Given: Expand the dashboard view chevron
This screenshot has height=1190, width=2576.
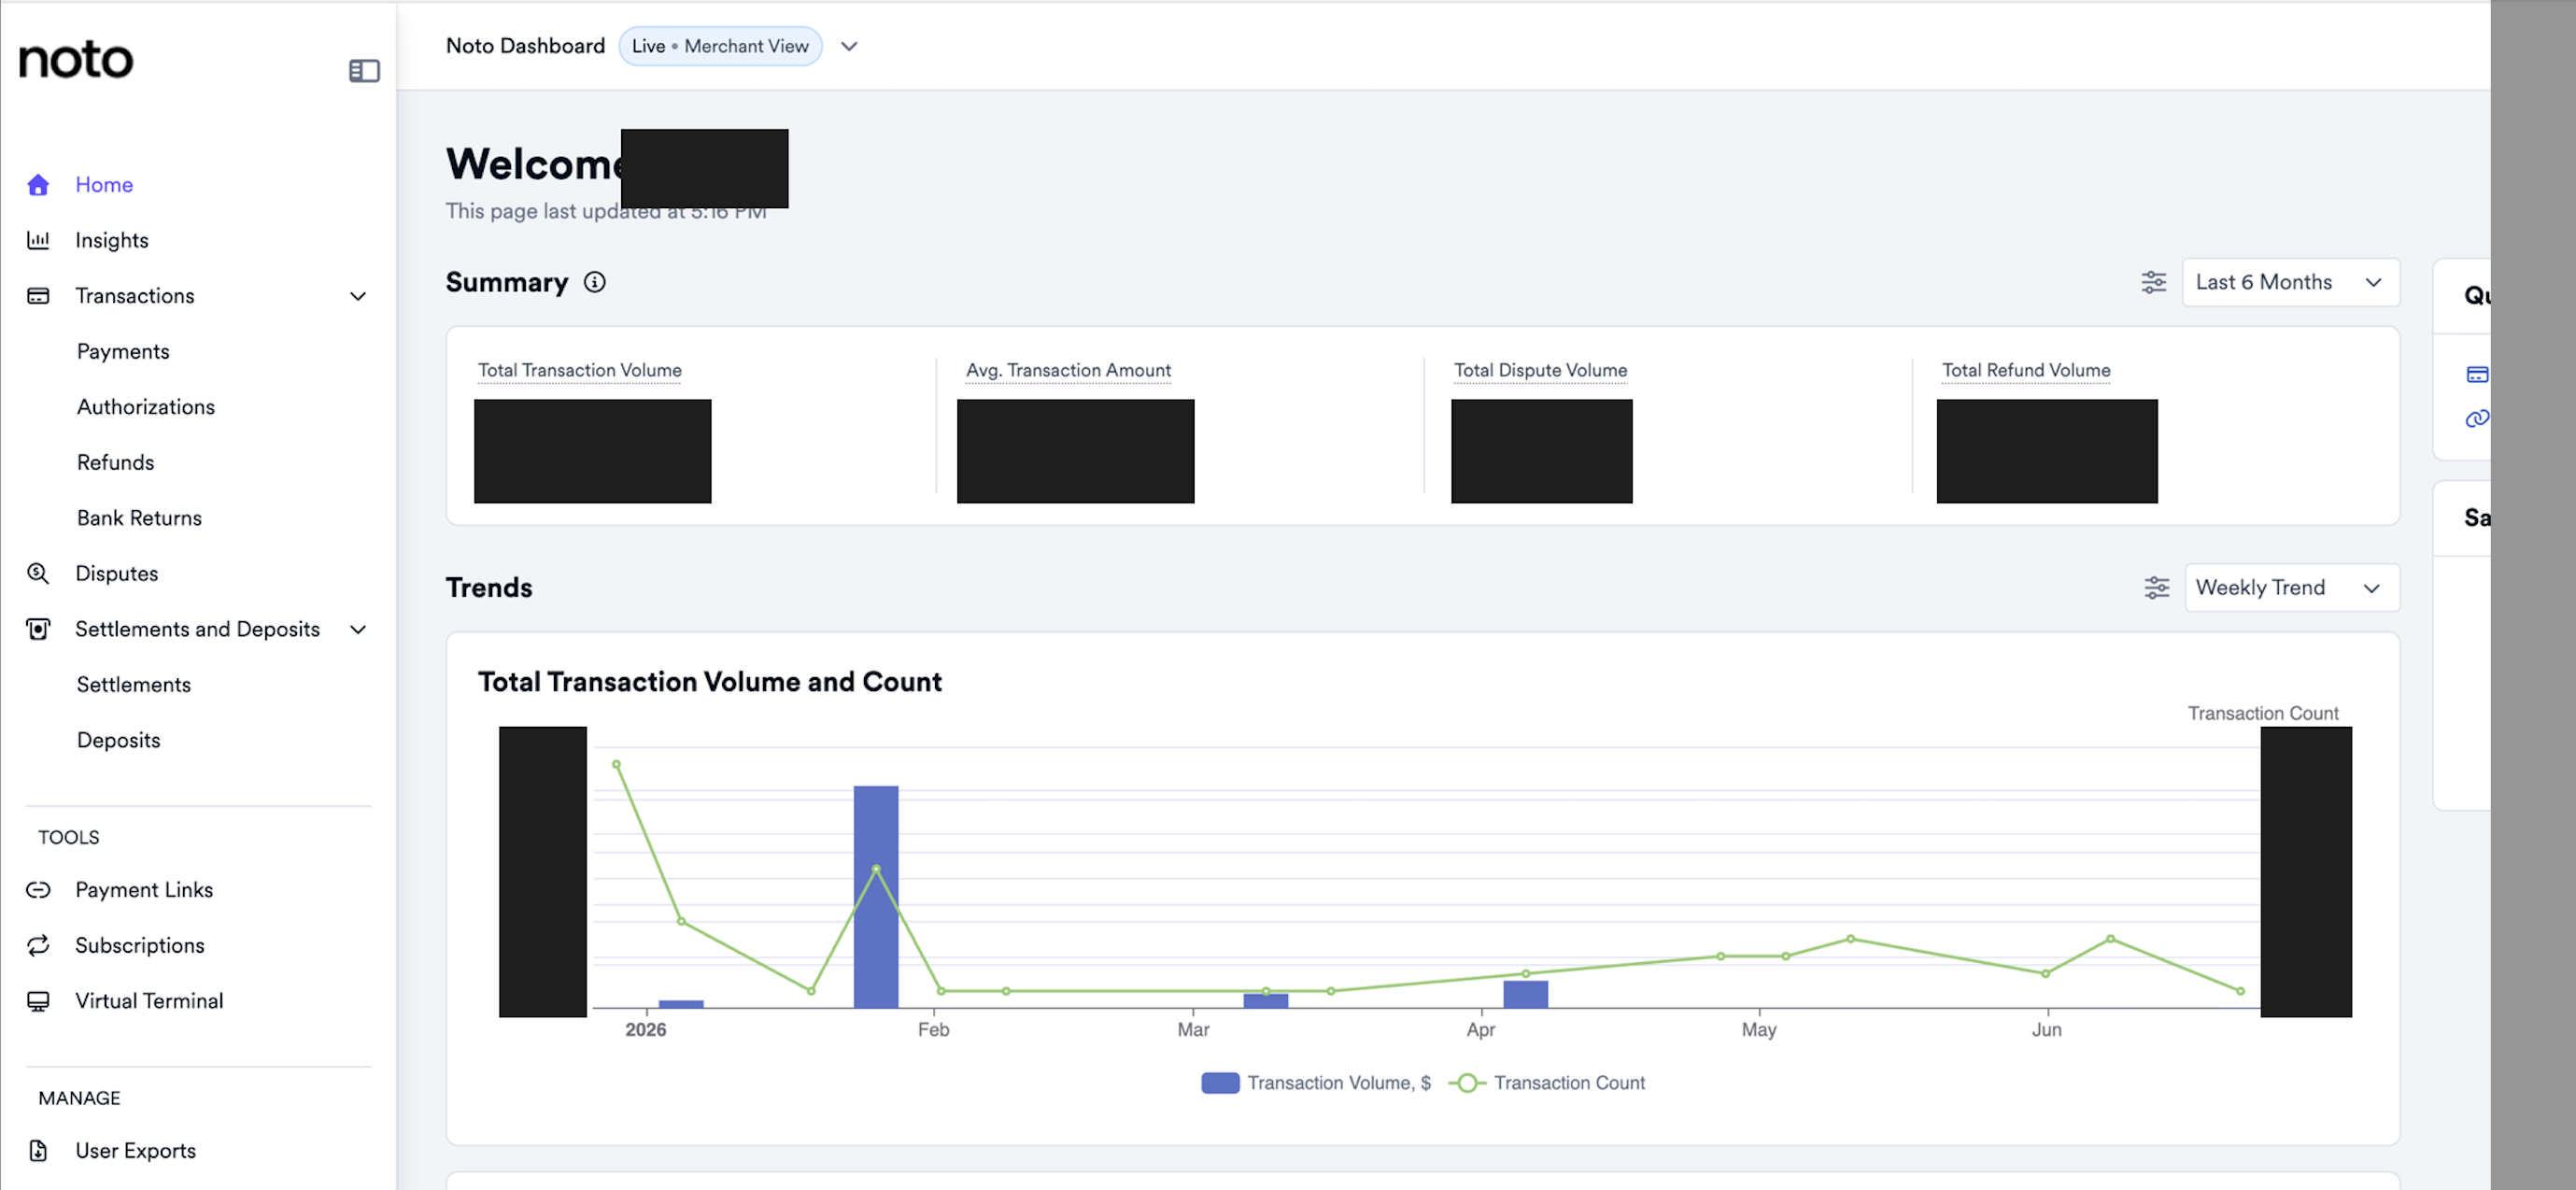Looking at the screenshot, I should point(849,46).
